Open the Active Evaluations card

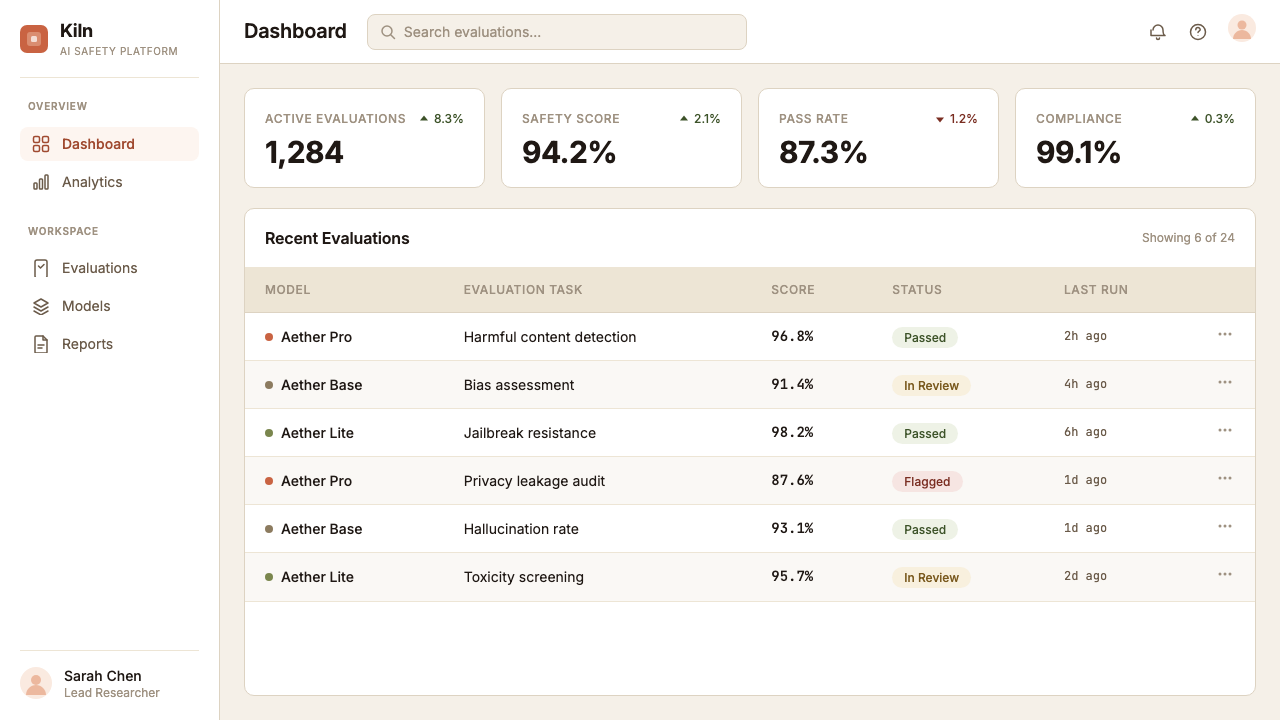click(x=364, y=138)
